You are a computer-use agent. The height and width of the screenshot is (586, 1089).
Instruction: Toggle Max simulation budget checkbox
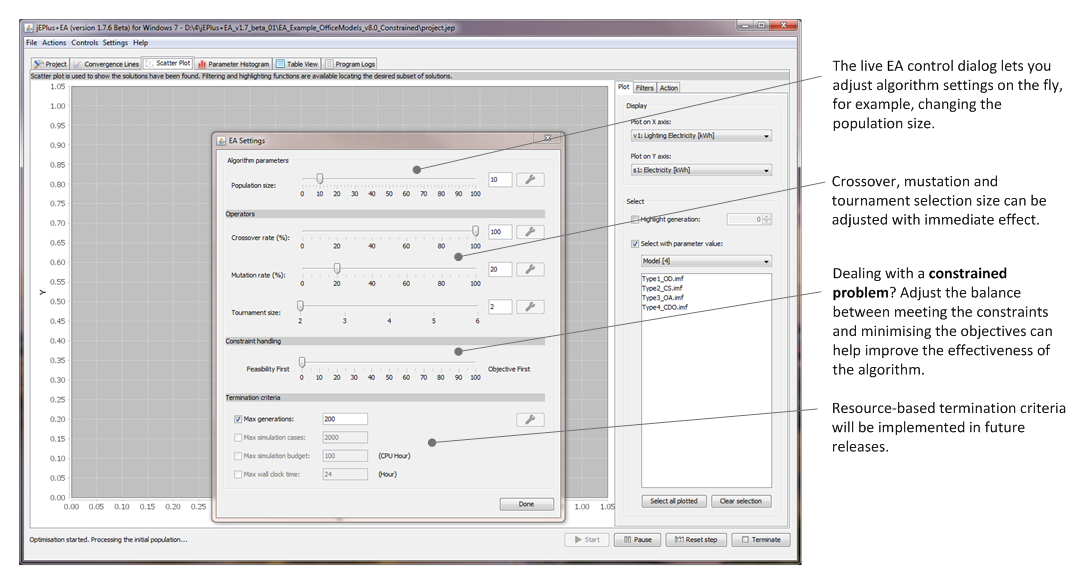pyautogui.click(x=238, y=456)
